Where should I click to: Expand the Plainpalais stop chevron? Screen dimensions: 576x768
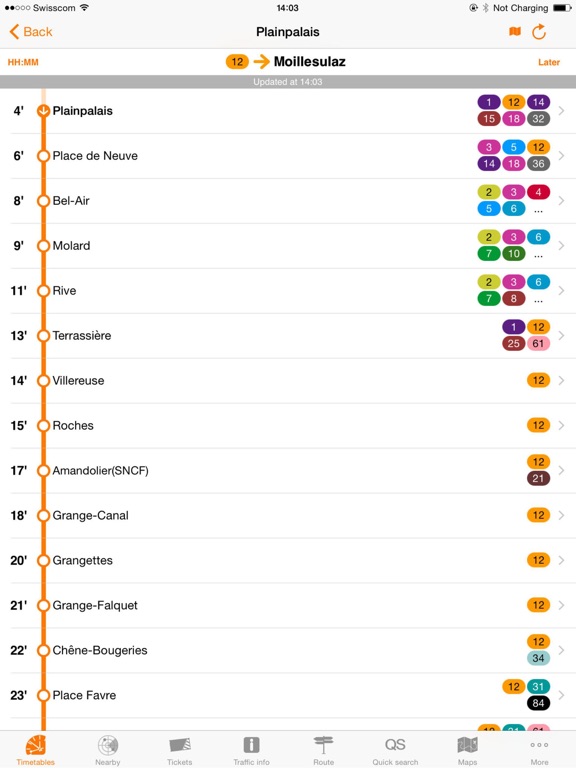(x=561, y=111)
